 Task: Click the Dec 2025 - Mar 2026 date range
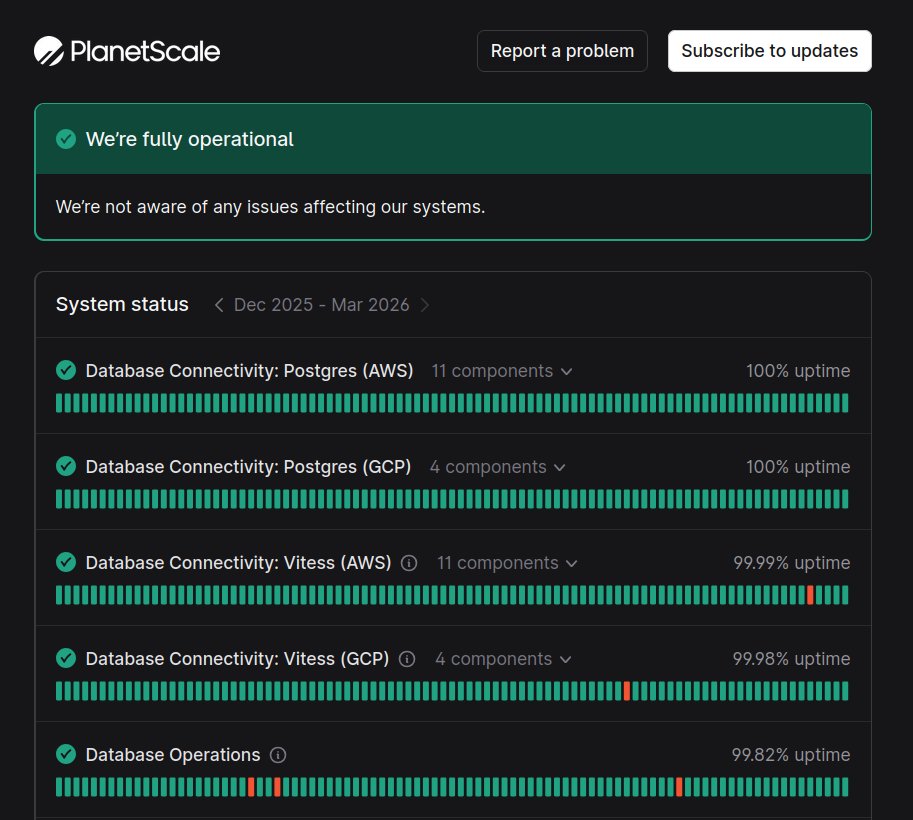[x=321, y=305]
